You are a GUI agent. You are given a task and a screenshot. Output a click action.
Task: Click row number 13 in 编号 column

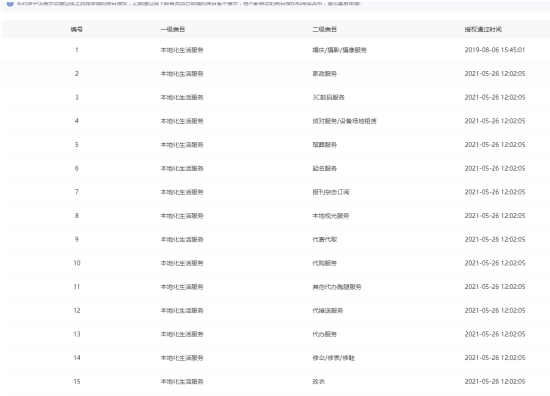76,334
